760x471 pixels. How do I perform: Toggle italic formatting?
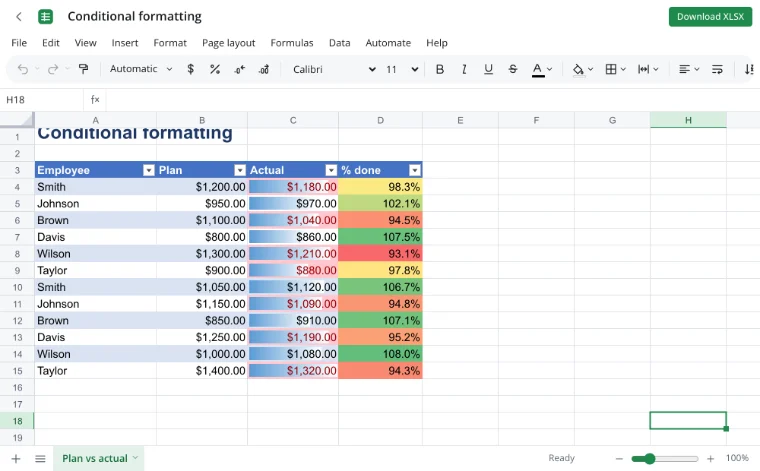tap(464, 69)
